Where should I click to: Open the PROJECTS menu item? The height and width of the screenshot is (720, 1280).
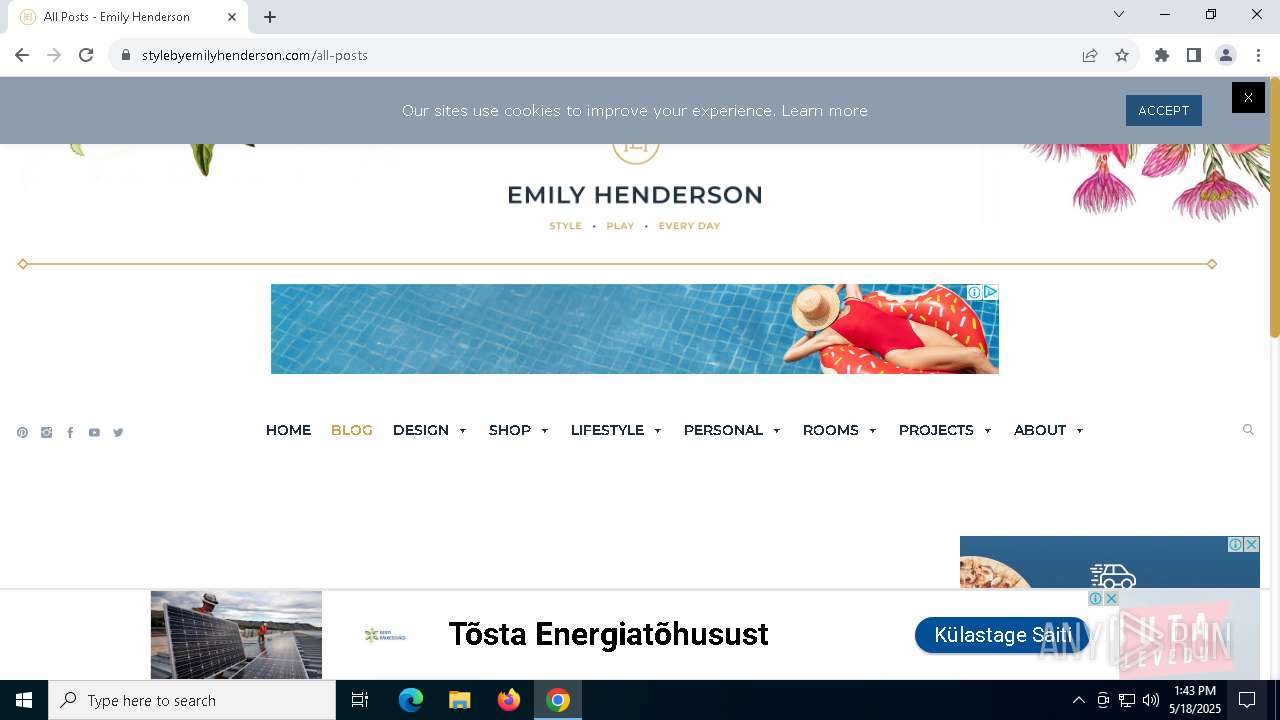936,430
